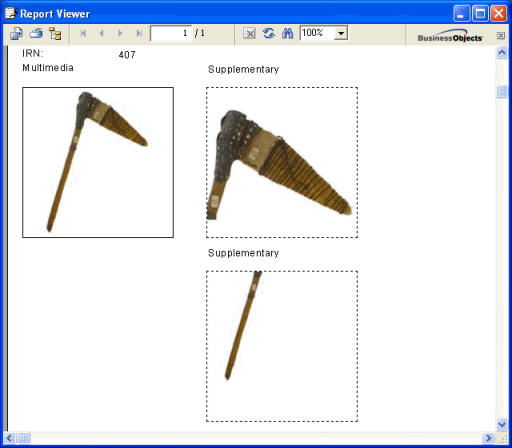Refresh the report data
This screenshot has height=448, width=512.
tap(268, 33)
